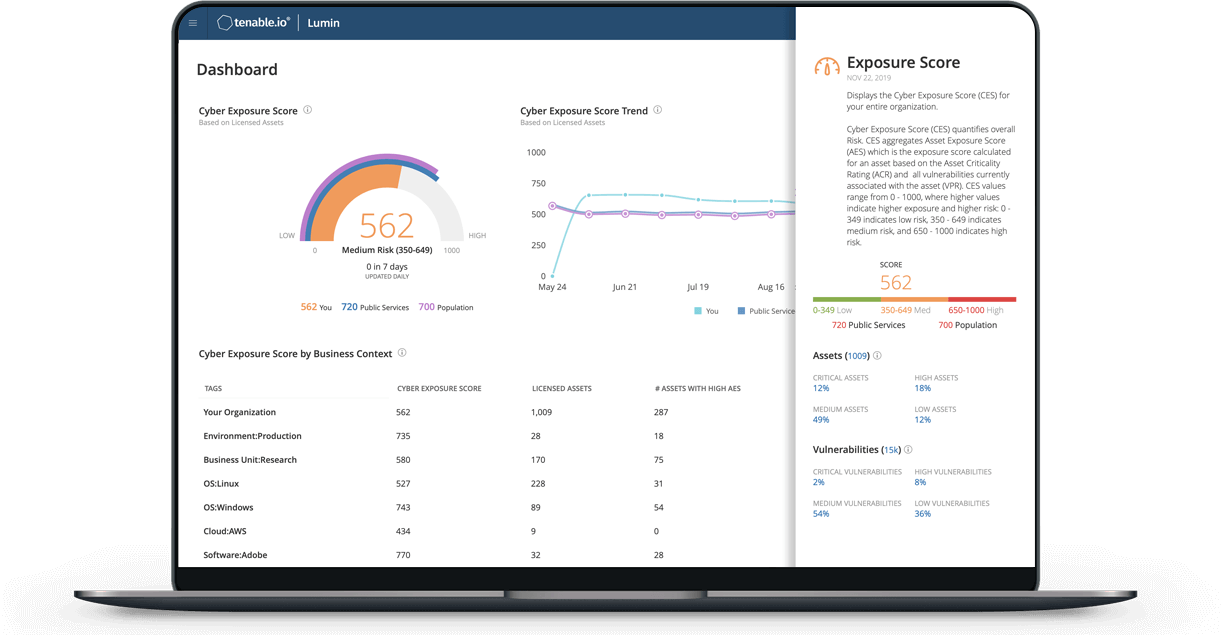Image resolution: width=1224 pixels, height=635 pixels.
Task: Click the Critical Assets 12% value
Action: pos(821,388)
